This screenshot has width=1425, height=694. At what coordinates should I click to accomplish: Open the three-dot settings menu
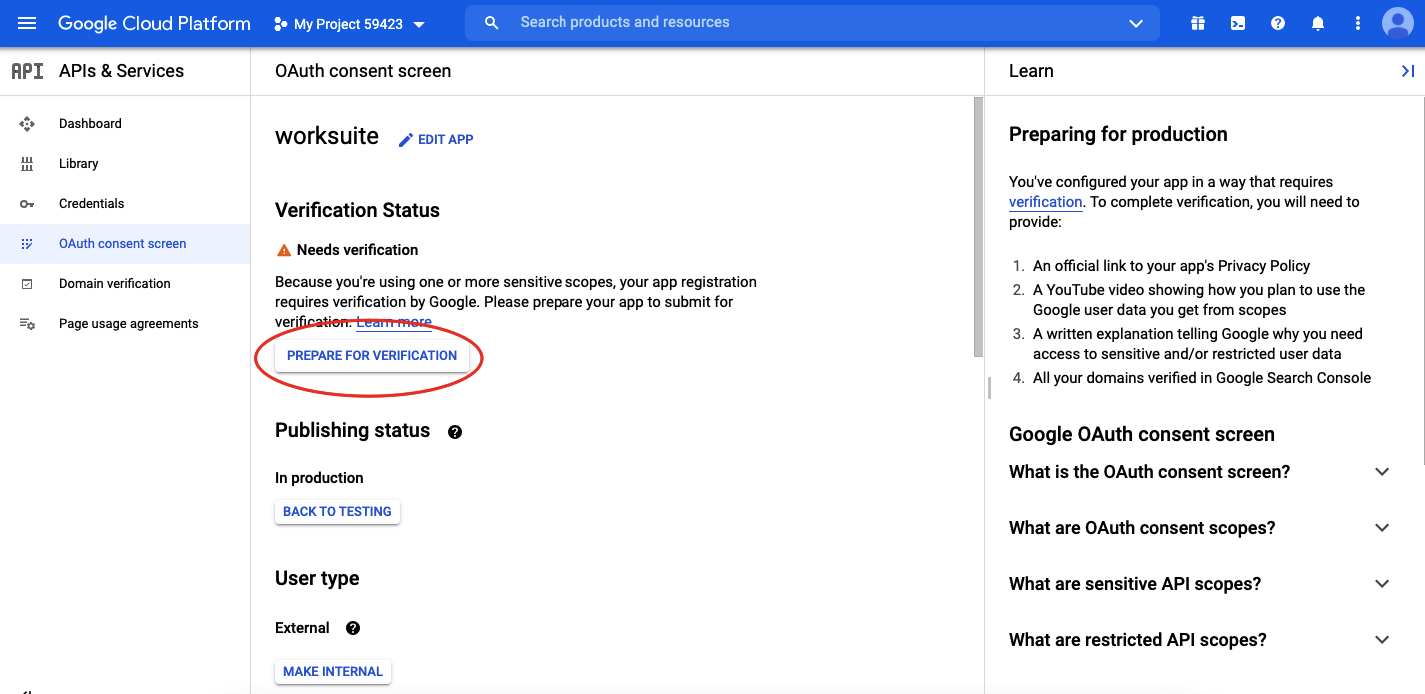(x=1357, y=23)
